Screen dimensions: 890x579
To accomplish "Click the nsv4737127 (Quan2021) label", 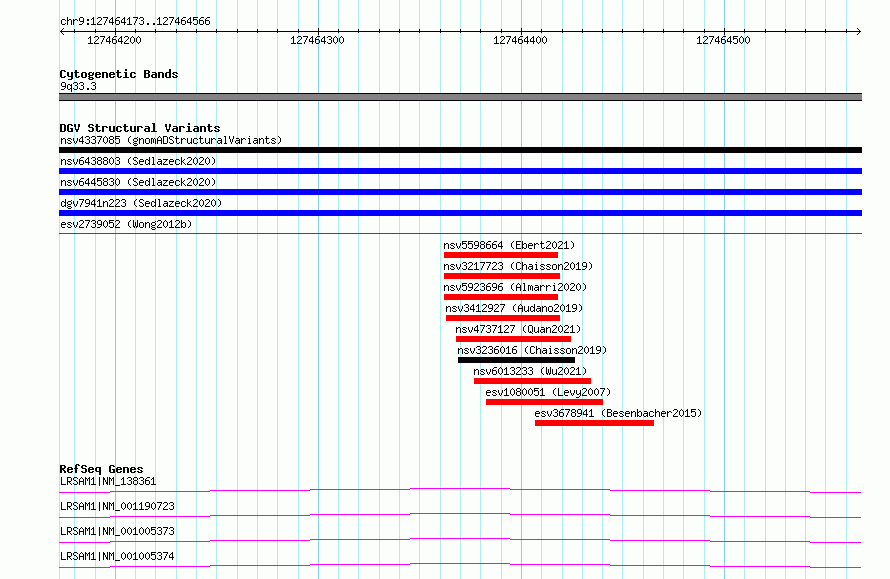I will (x=518, y=329).
